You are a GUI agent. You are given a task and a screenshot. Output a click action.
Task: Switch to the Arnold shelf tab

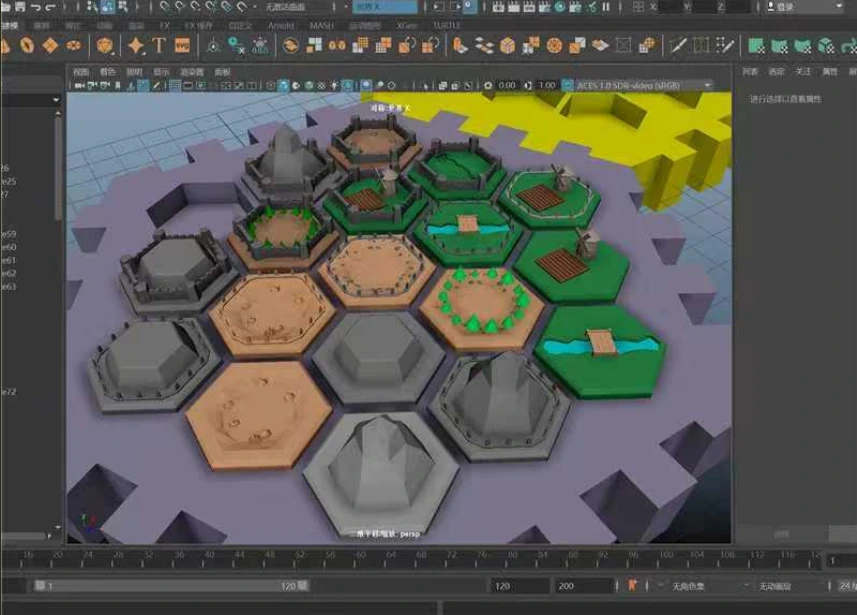[x=281, y=26]
